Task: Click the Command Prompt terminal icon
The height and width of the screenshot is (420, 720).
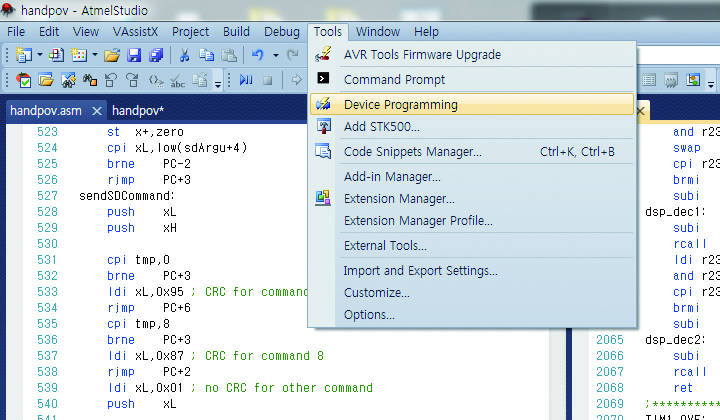Action: tap(323, 78)
